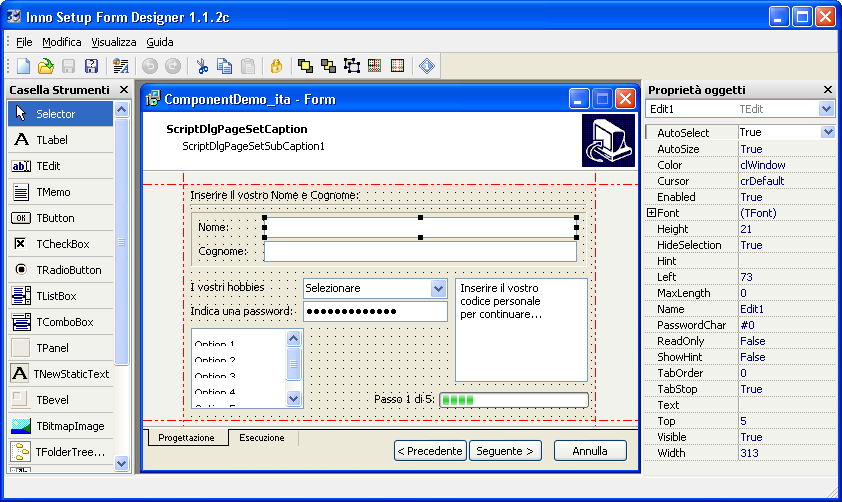Click the password input field
The image size is (842, 502).
coord(375,311)
